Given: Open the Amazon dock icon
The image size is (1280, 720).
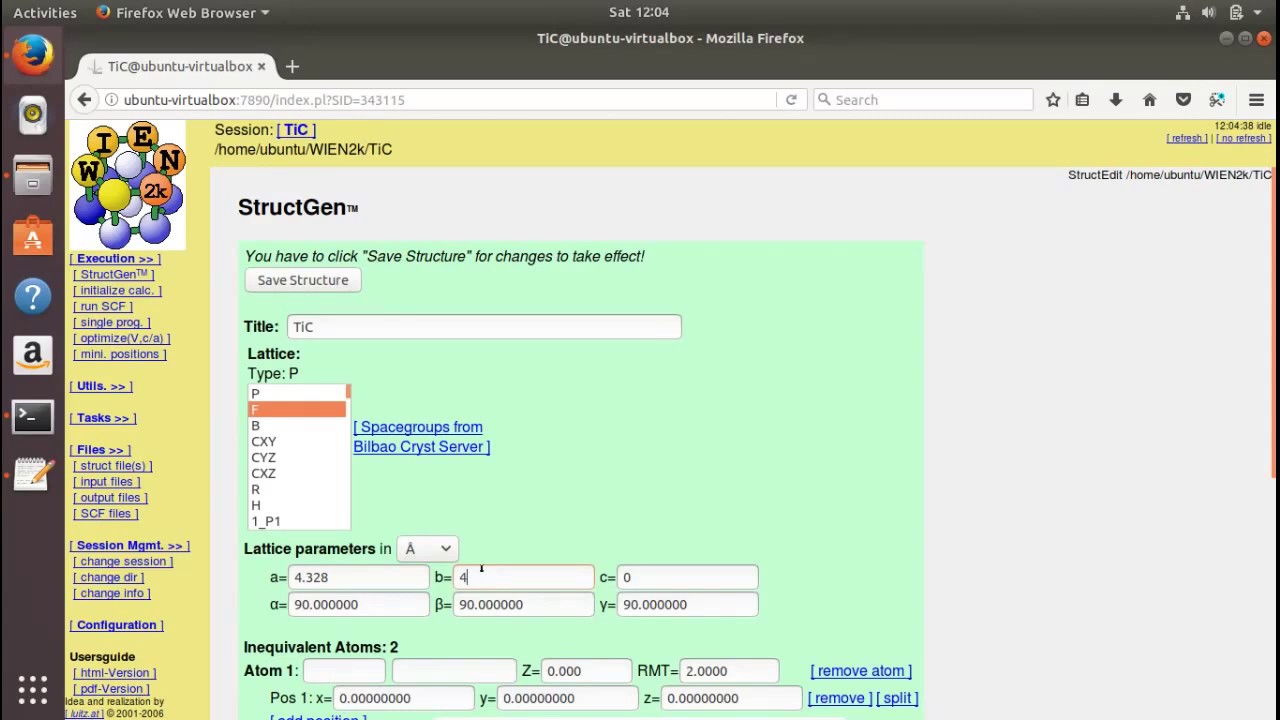Looking at the screenshot, I should [33, 355].
